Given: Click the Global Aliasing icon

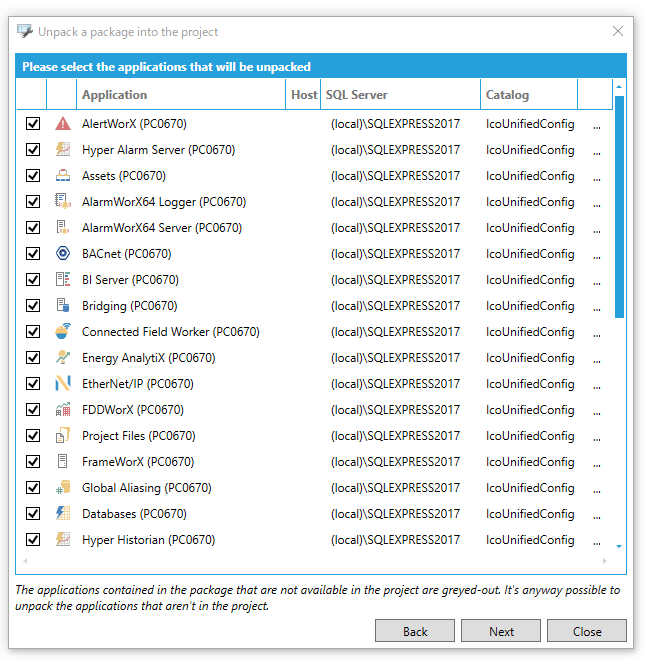Looking at the screenshot, I should (62, 488).
